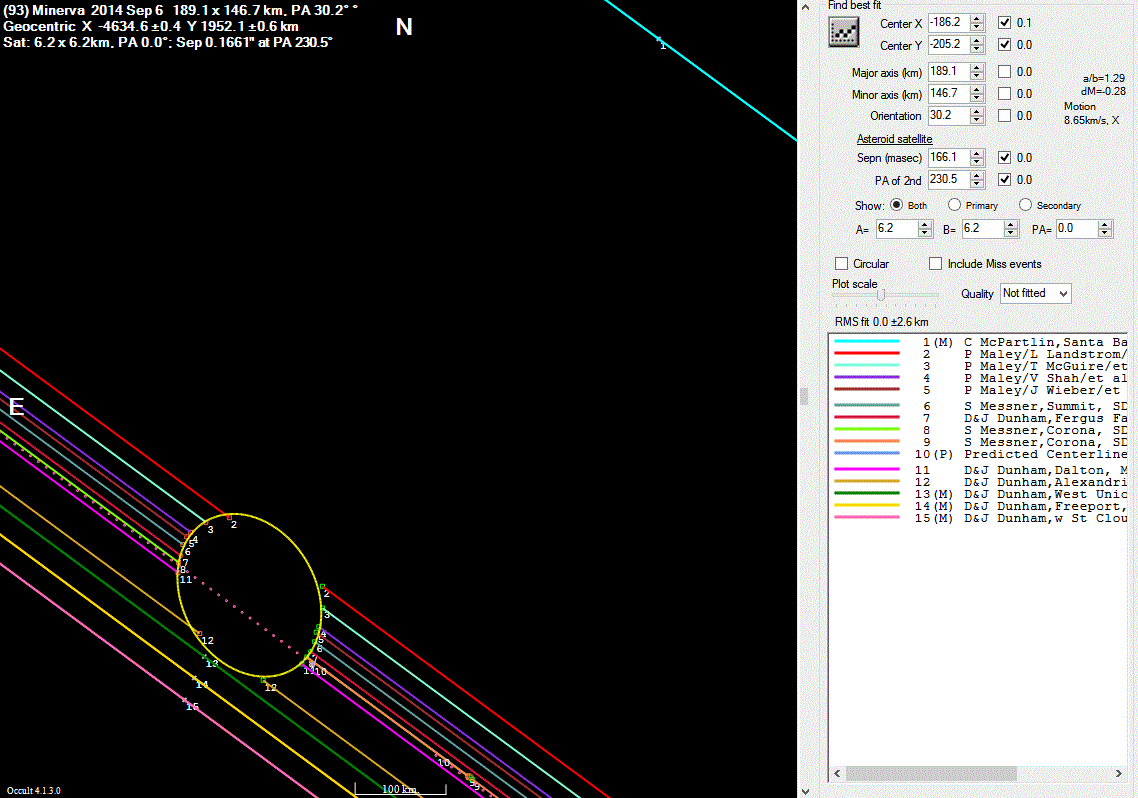Select the Secondary radio button
The height and width of the screenshot is (798, 1138).
[1026, 205]
